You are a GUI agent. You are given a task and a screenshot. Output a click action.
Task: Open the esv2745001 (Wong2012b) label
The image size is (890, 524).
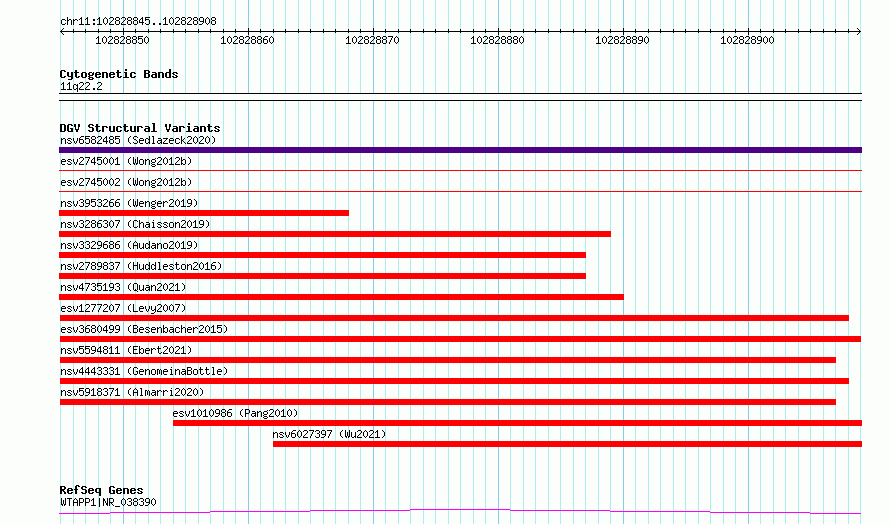(126, 161)
